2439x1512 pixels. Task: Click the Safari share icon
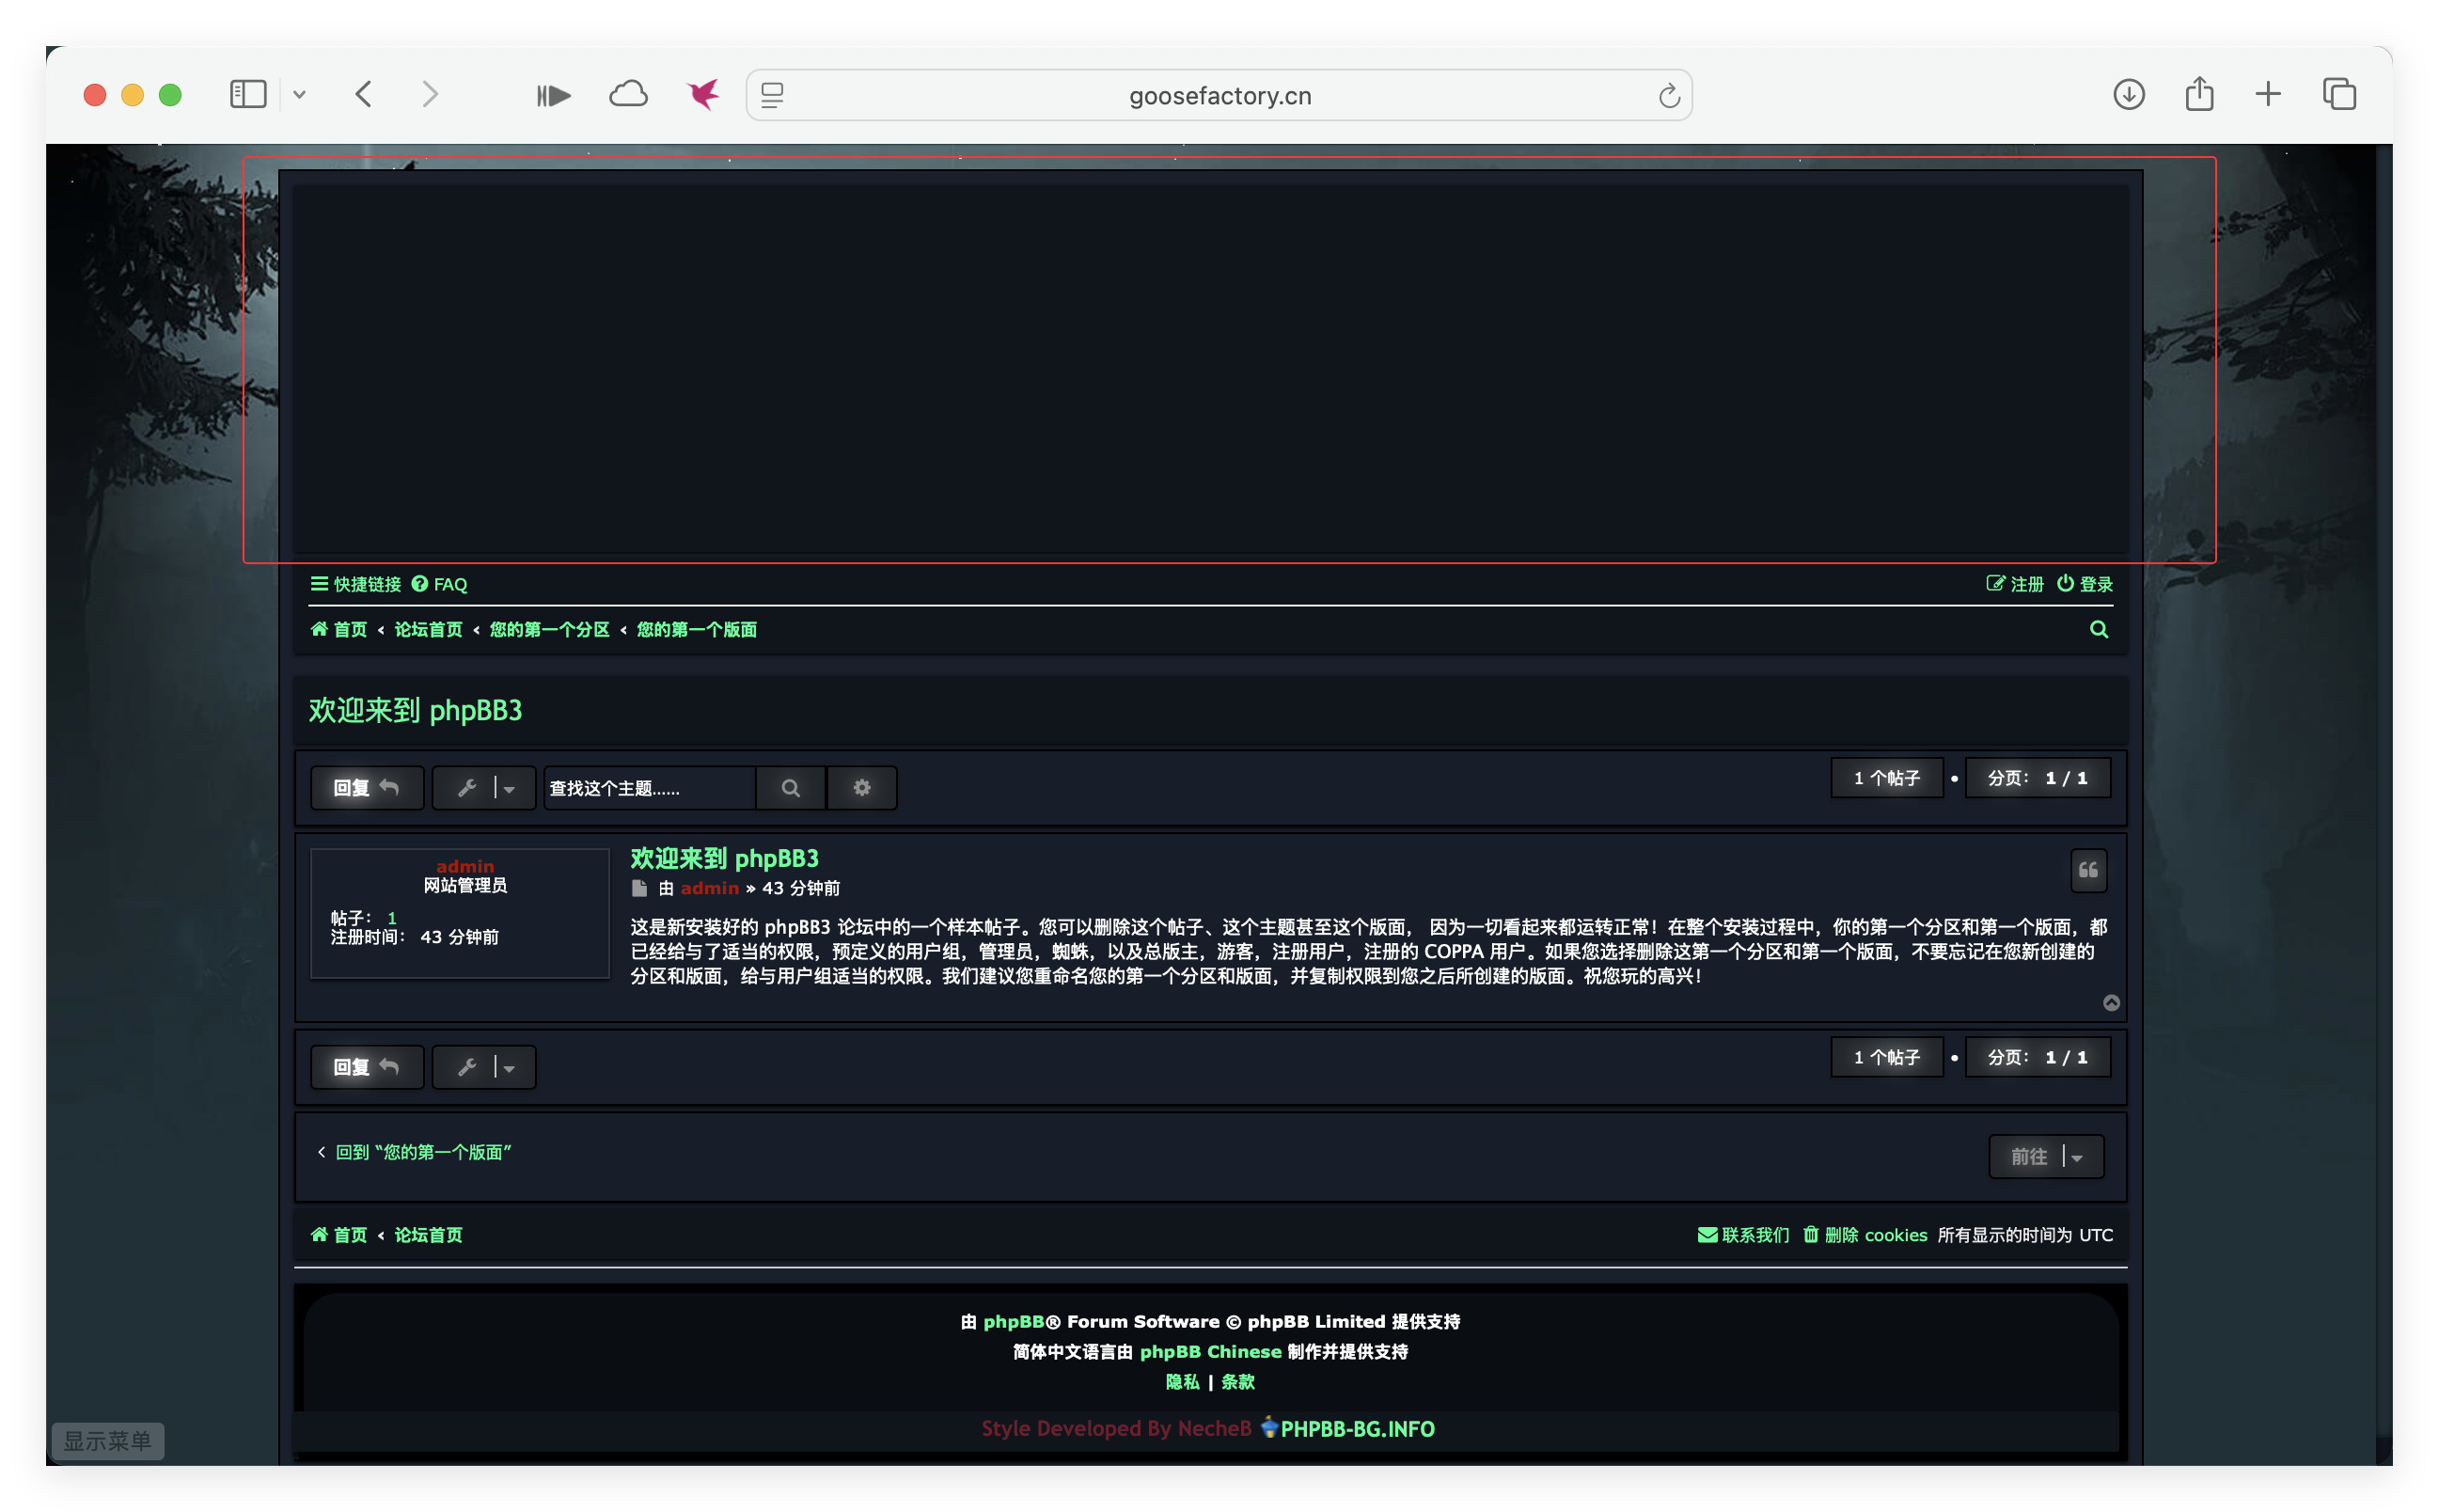pos(2199,95)
